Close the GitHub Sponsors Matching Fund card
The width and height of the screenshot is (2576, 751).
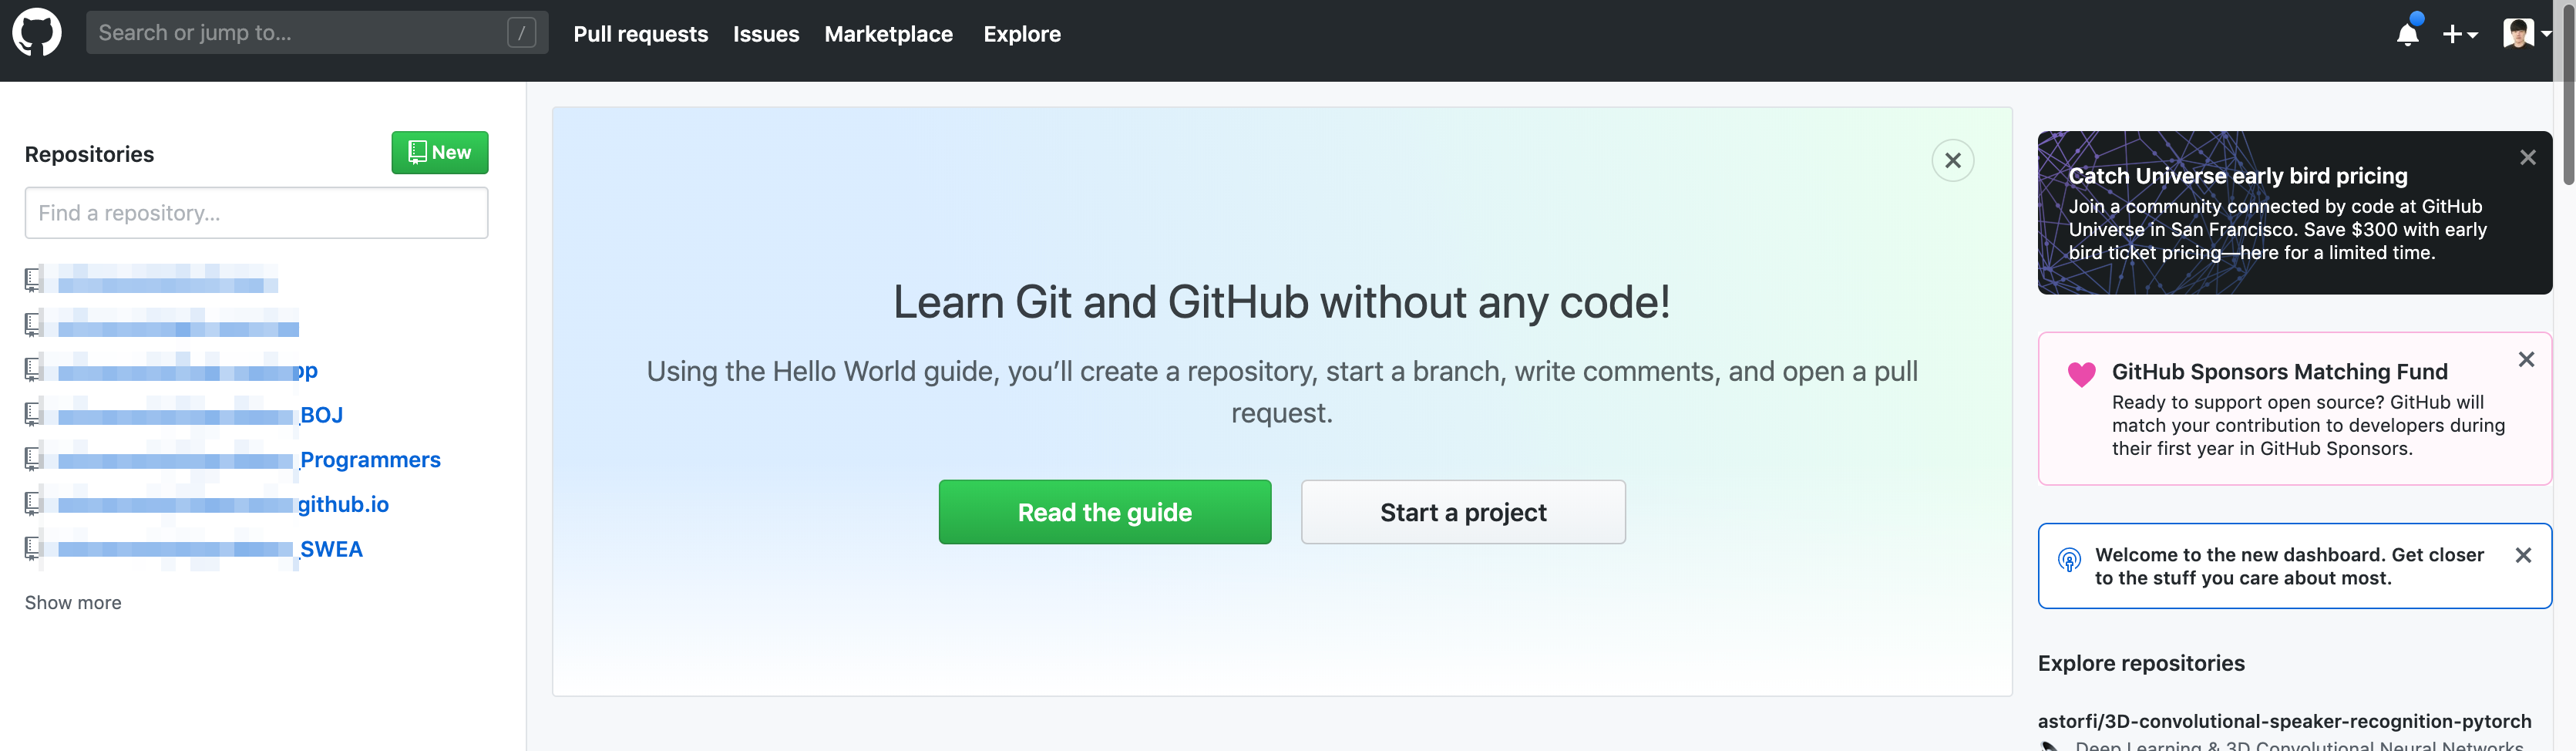(2526, 359)
